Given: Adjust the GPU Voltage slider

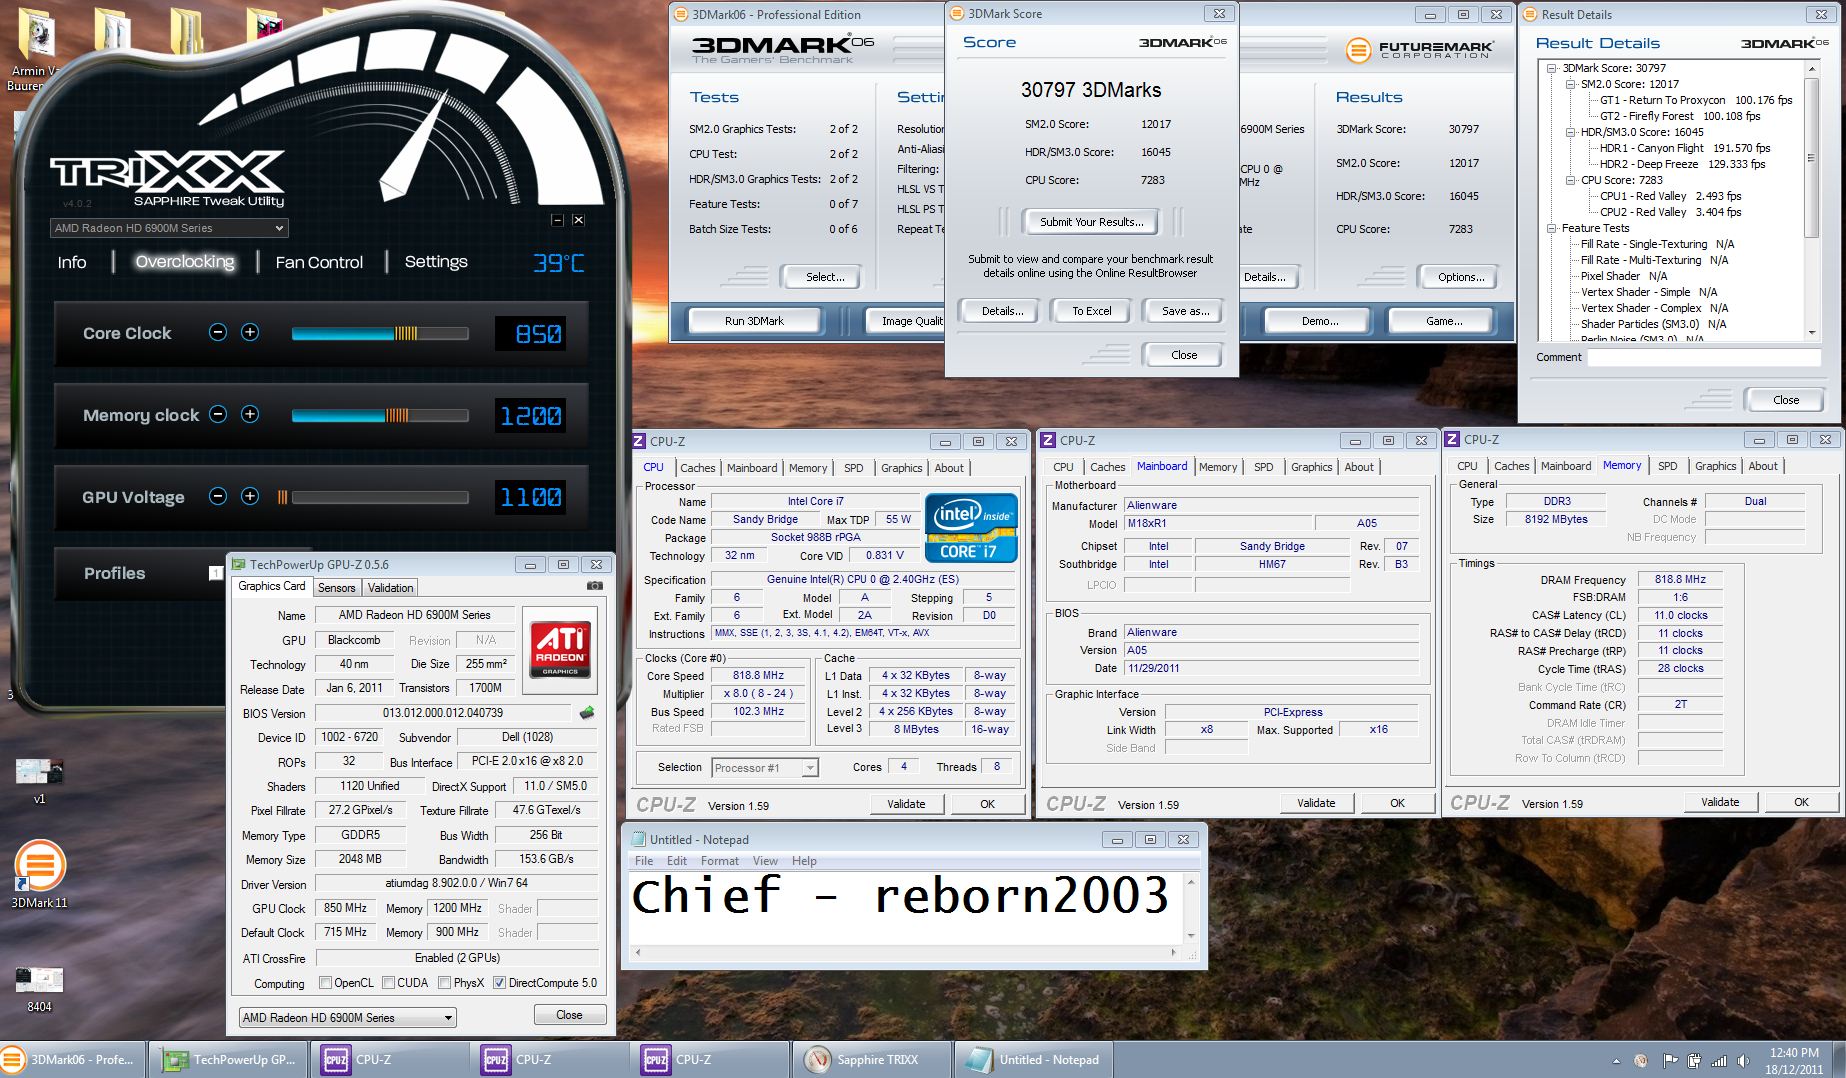Looking at the screenshot, I should [374, 497].
